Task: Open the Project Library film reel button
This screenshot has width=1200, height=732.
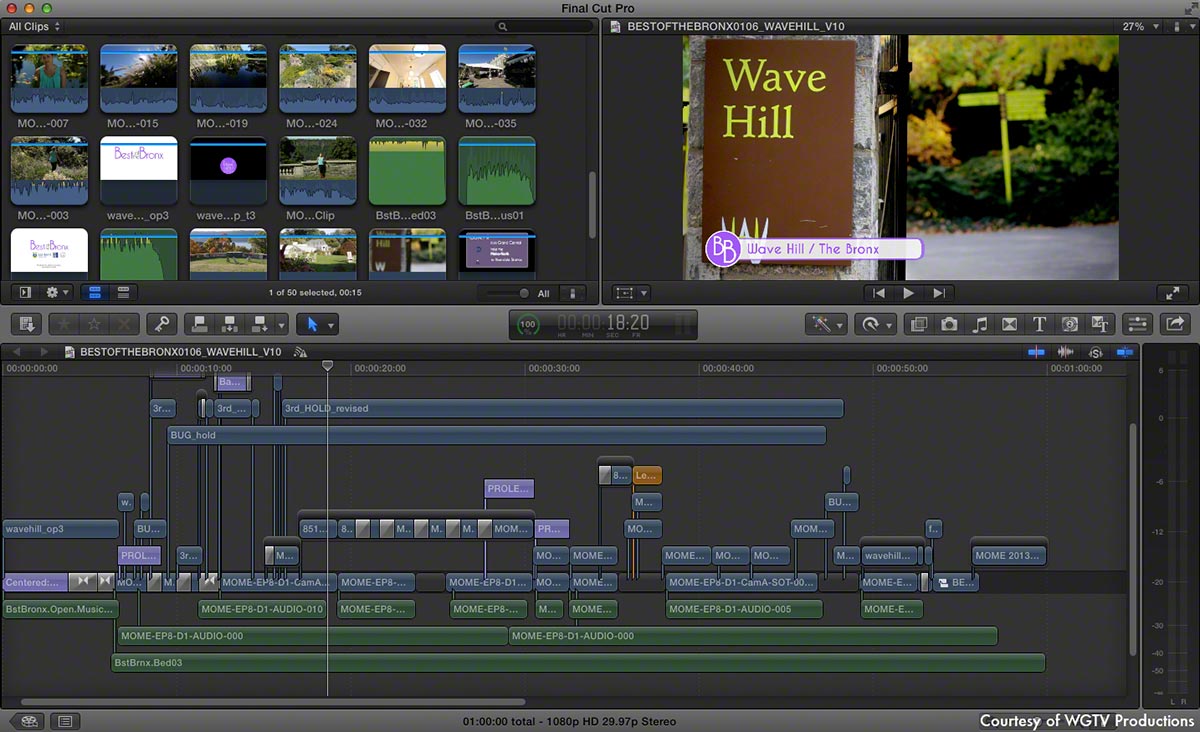Action: (29, 721)
